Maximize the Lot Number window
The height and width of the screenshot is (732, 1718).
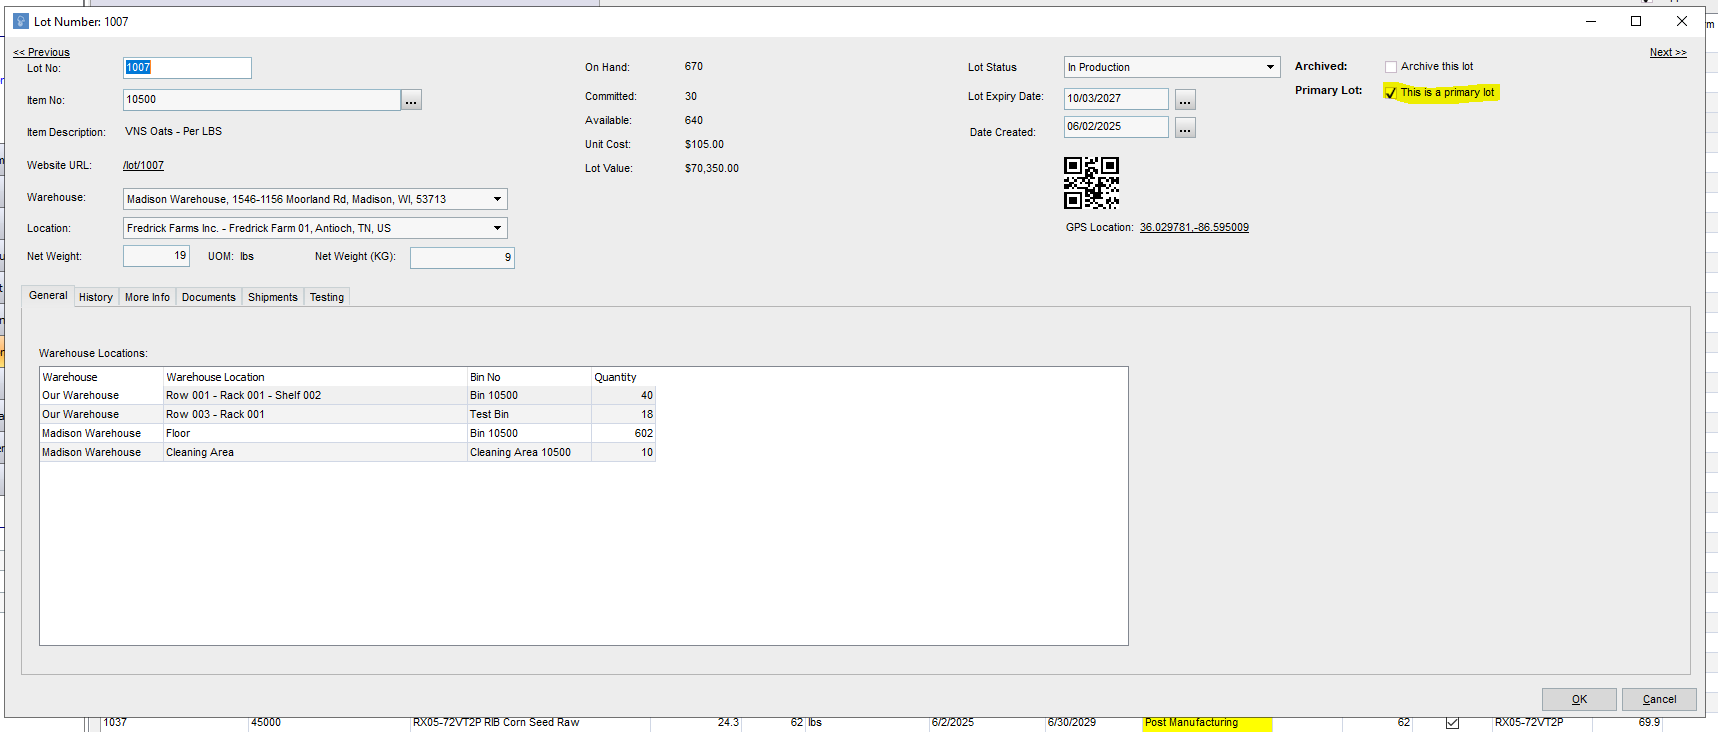point(1636,21)
